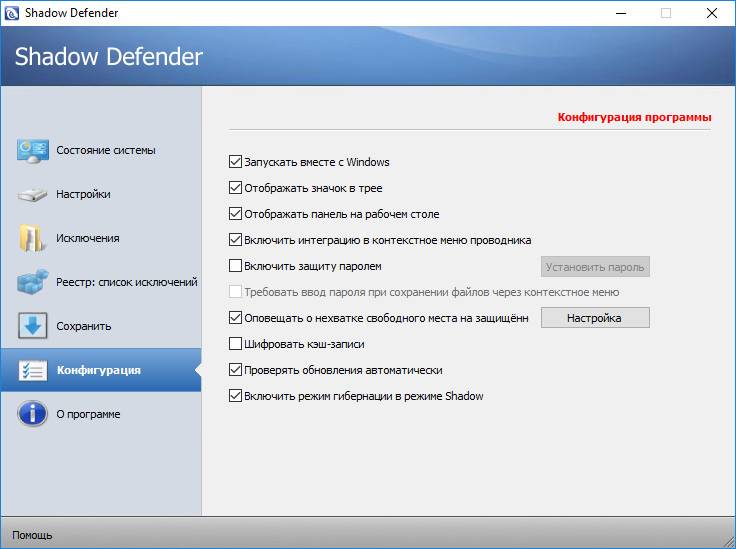The image size is (736, 549).
Task: Toggle режим гибернации в режиме Shadow
Action: pyautogui.click(x=235, y=396)
